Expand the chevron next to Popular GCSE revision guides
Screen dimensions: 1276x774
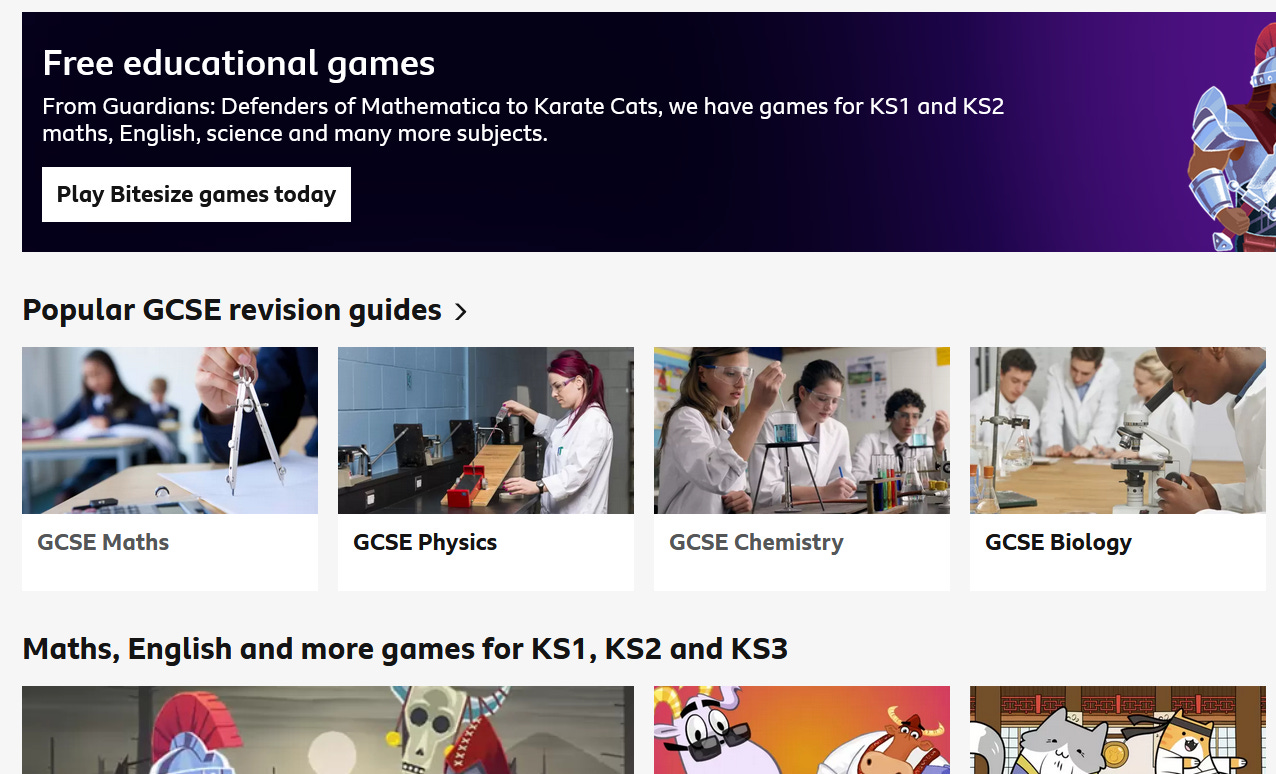[460, 312]
